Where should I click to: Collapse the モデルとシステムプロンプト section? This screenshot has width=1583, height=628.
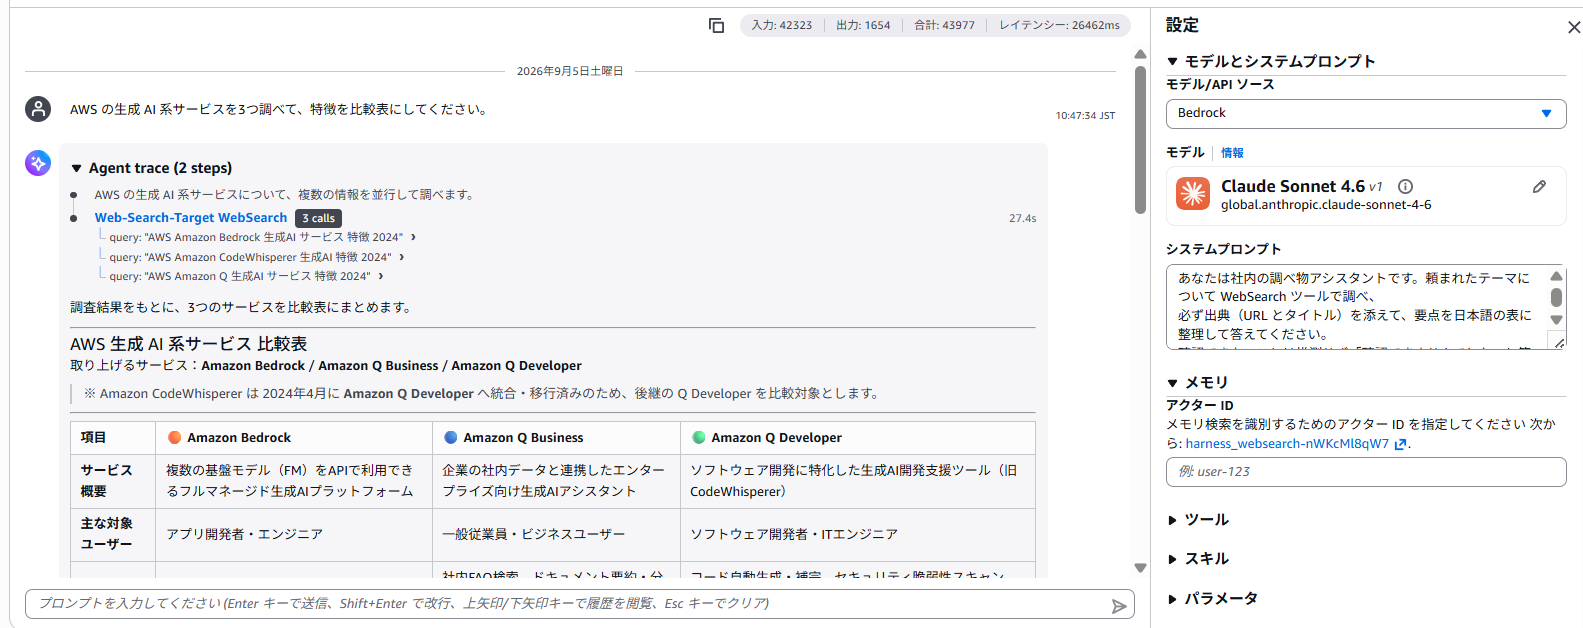point(1173,62)
